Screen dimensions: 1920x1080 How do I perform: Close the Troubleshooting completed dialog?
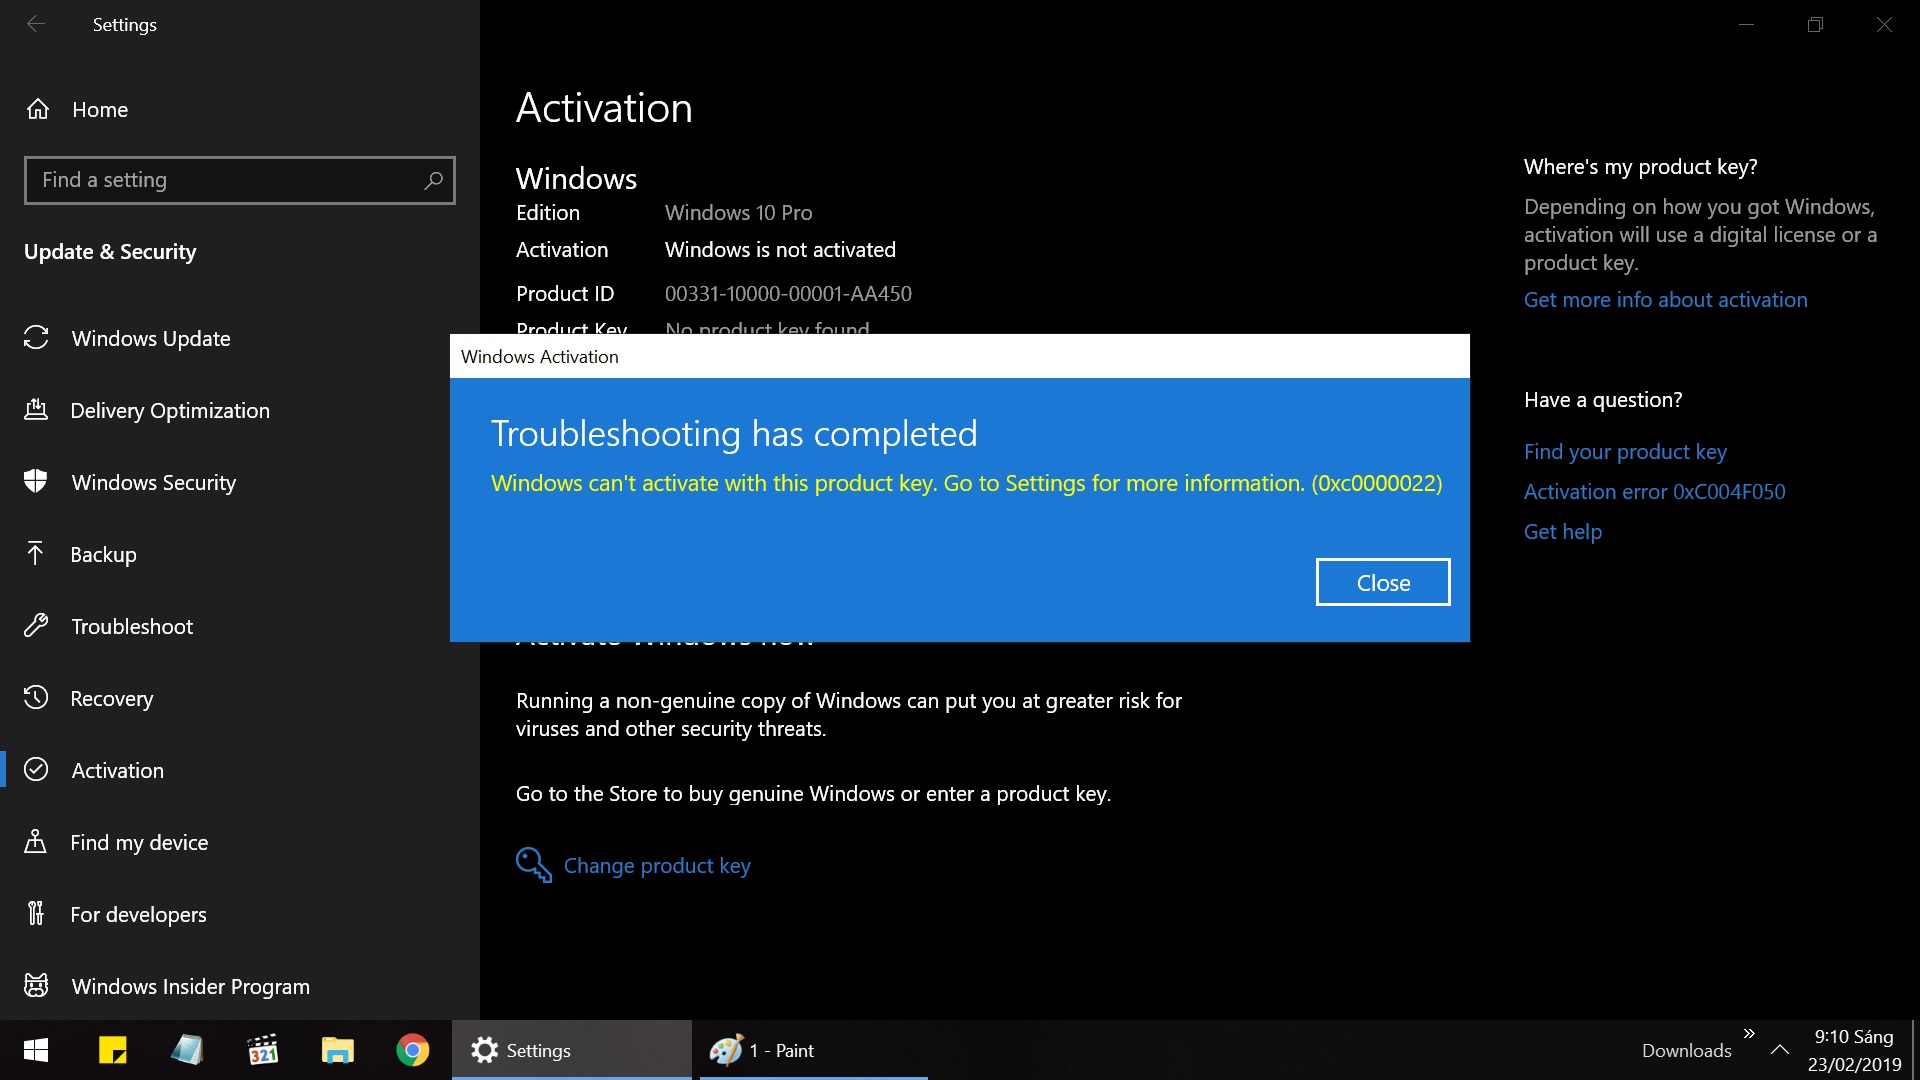point(1383,582)
